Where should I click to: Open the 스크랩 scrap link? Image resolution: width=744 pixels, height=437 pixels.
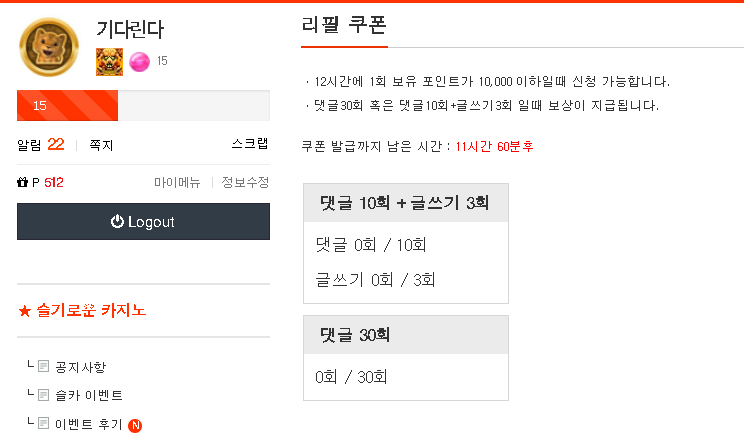(249, 144)
